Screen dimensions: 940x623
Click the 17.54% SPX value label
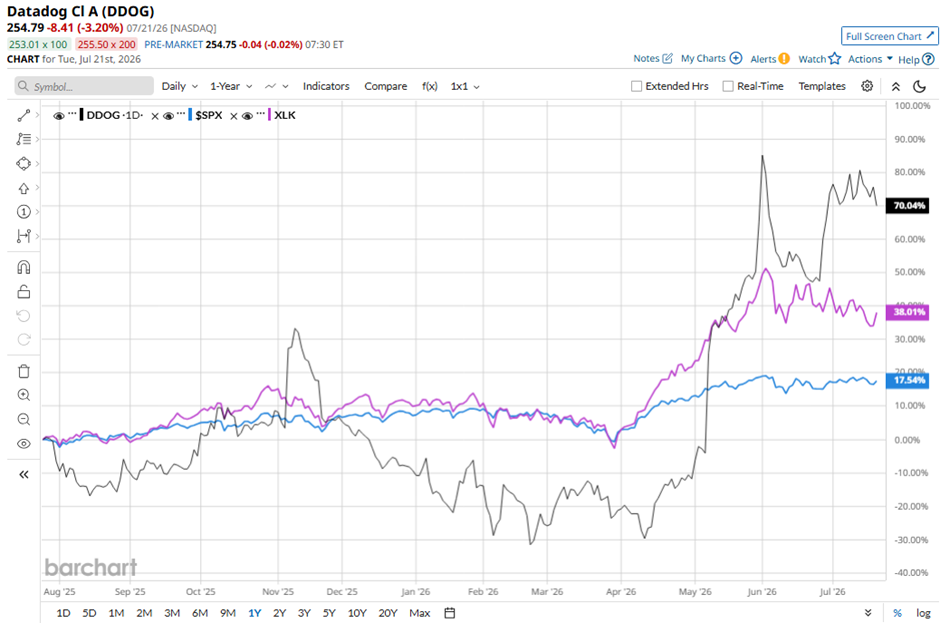pos(908,380)
